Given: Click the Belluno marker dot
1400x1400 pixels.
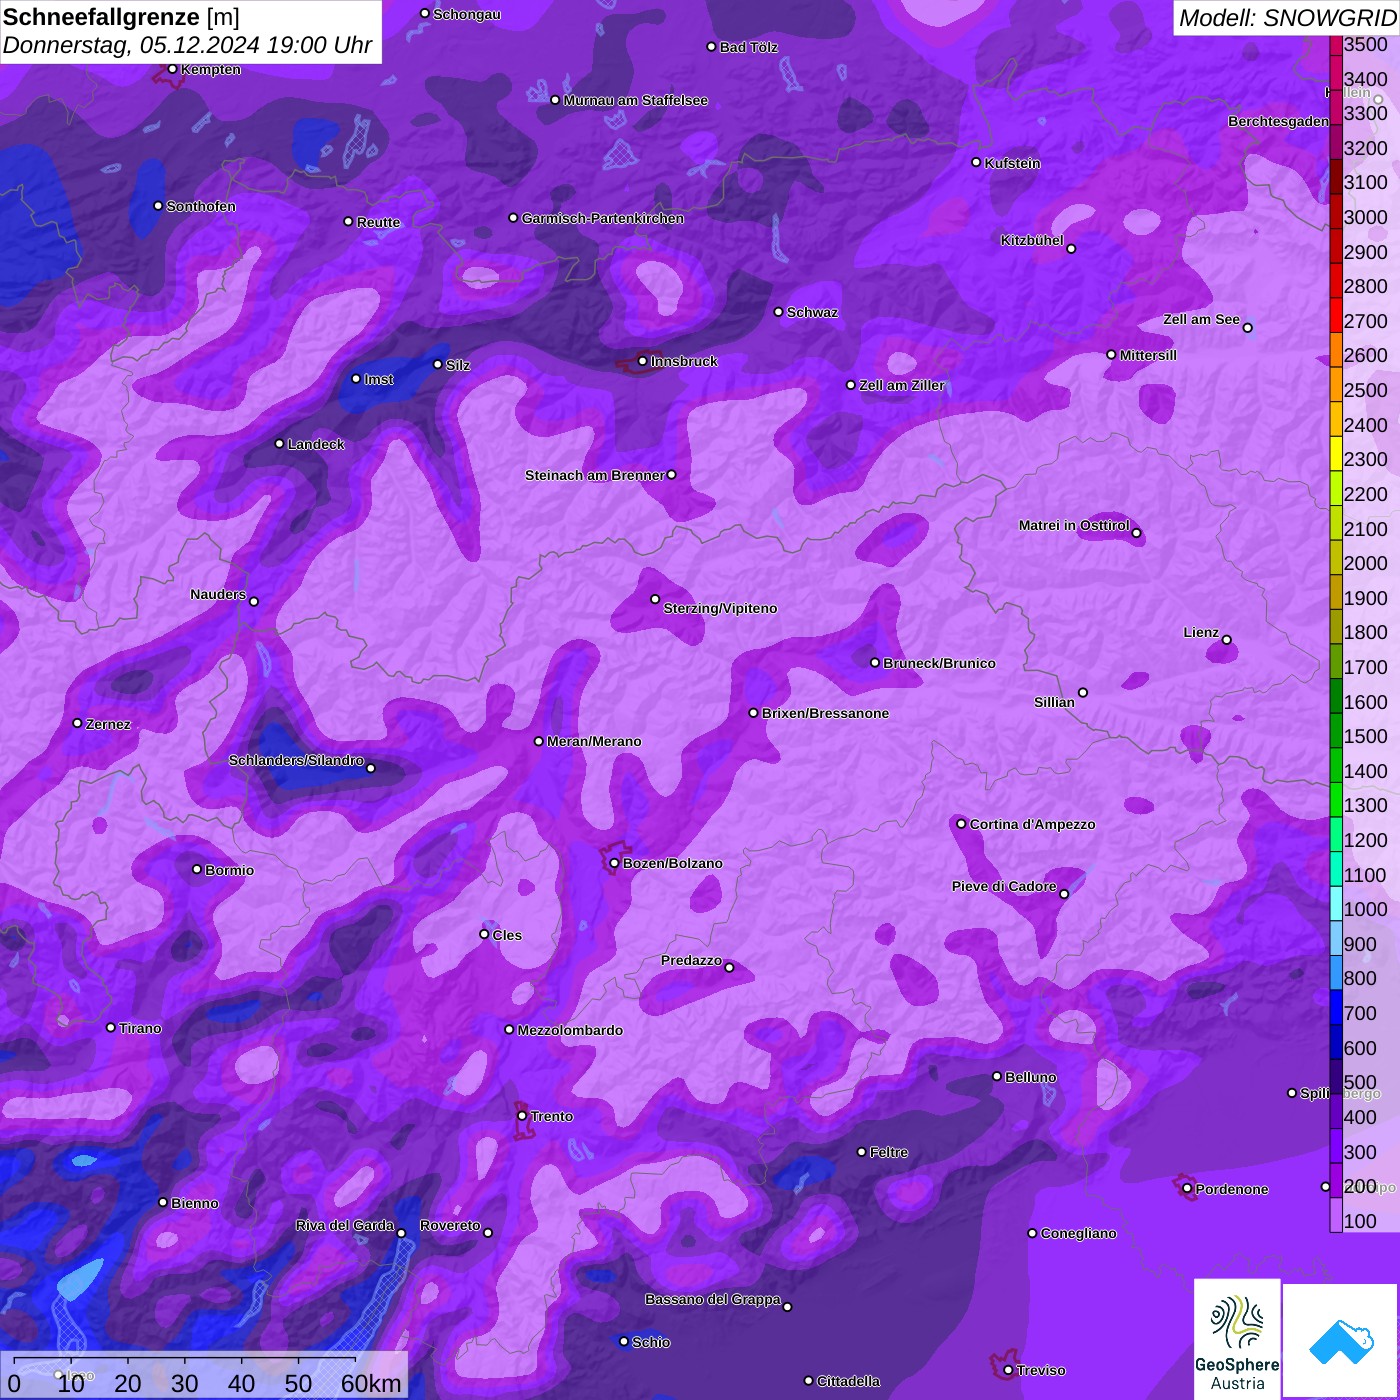Looking at the screenshot, I should click(x=997, y=1077).
